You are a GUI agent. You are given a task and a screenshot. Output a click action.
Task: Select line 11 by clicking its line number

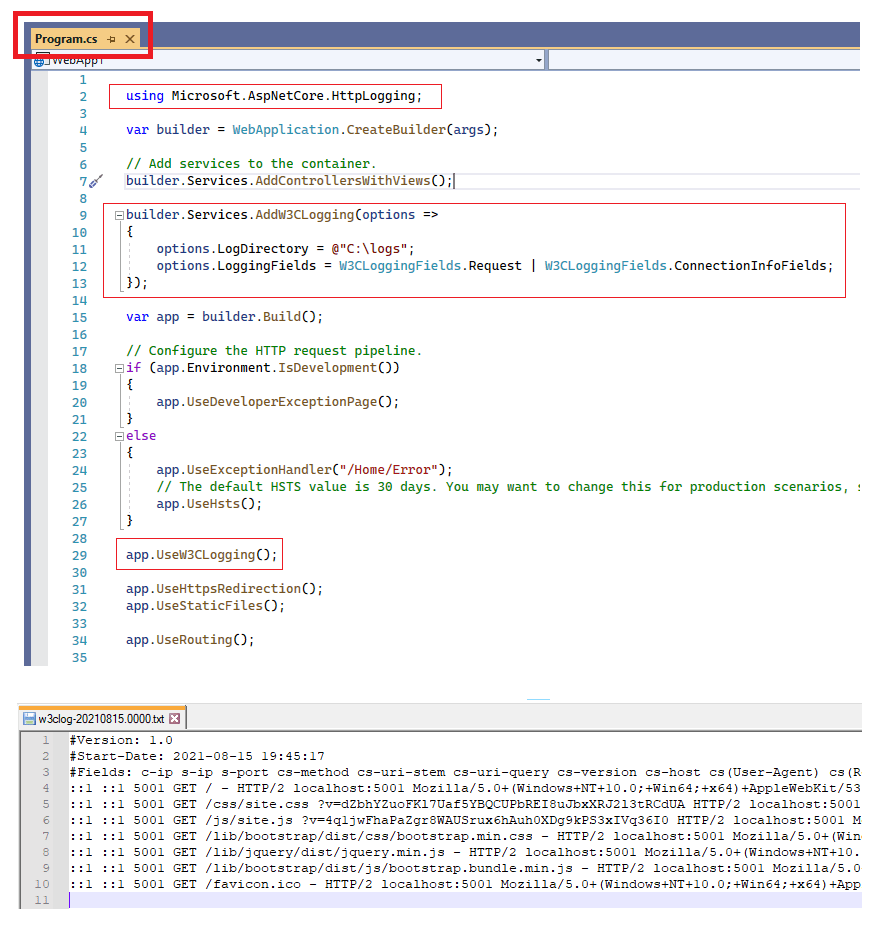78,248
